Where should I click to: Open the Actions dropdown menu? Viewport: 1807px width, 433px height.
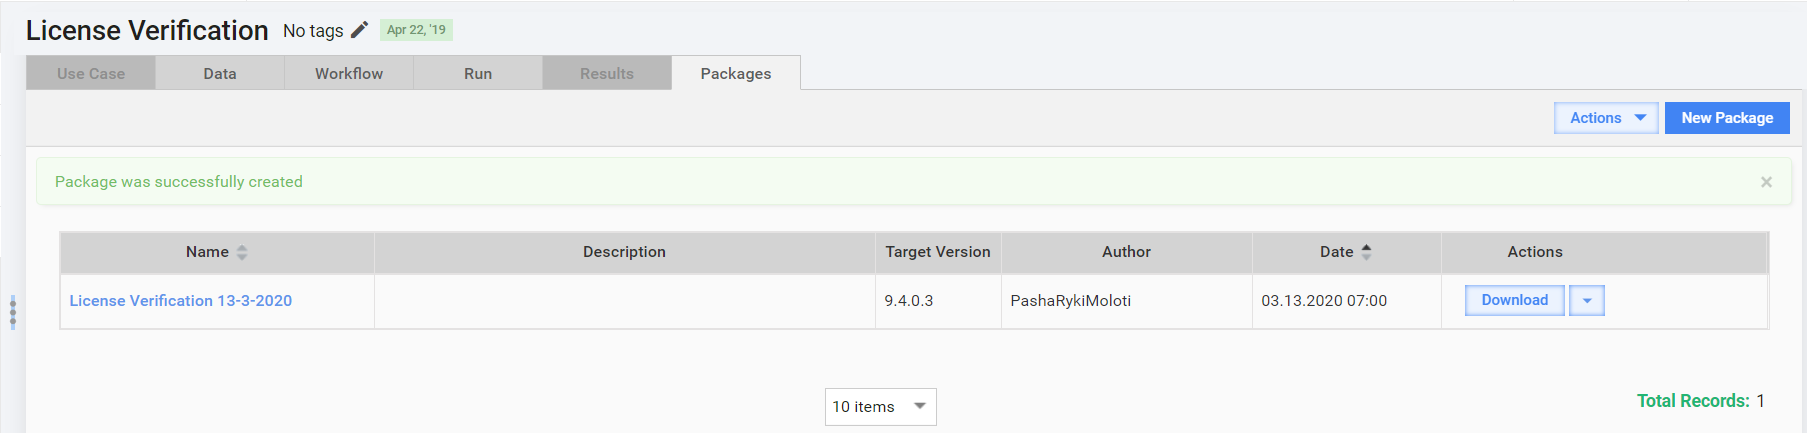pos(1606,118)
